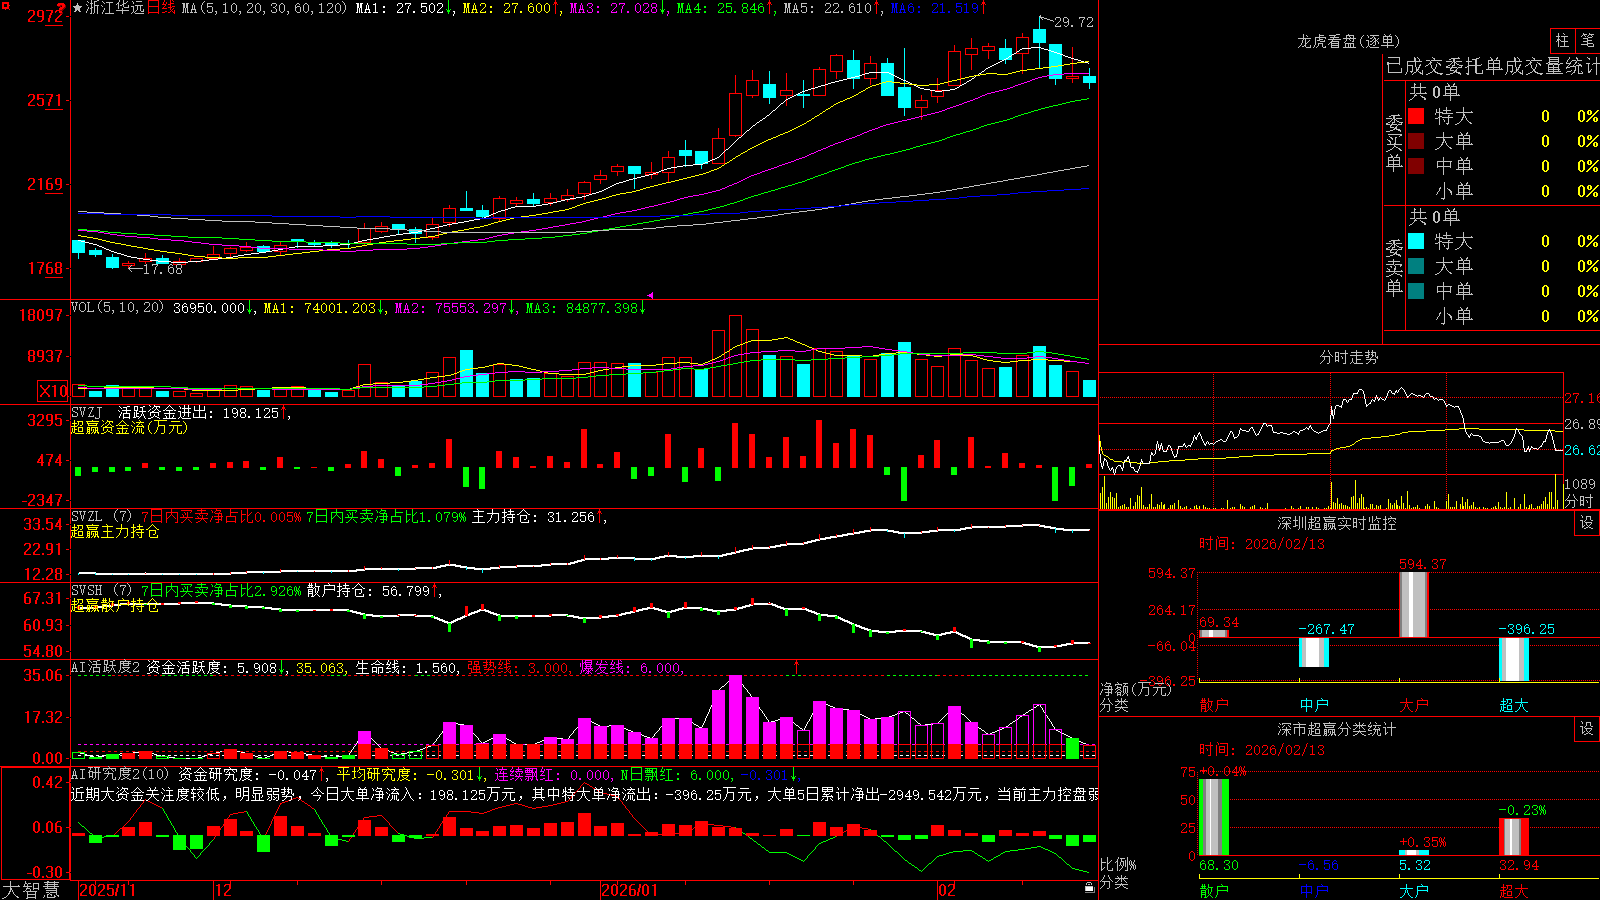Open MA(5,10,20,30,60,120) indicator parameters
Viewport: 1600px width, 900px height.
264,8
